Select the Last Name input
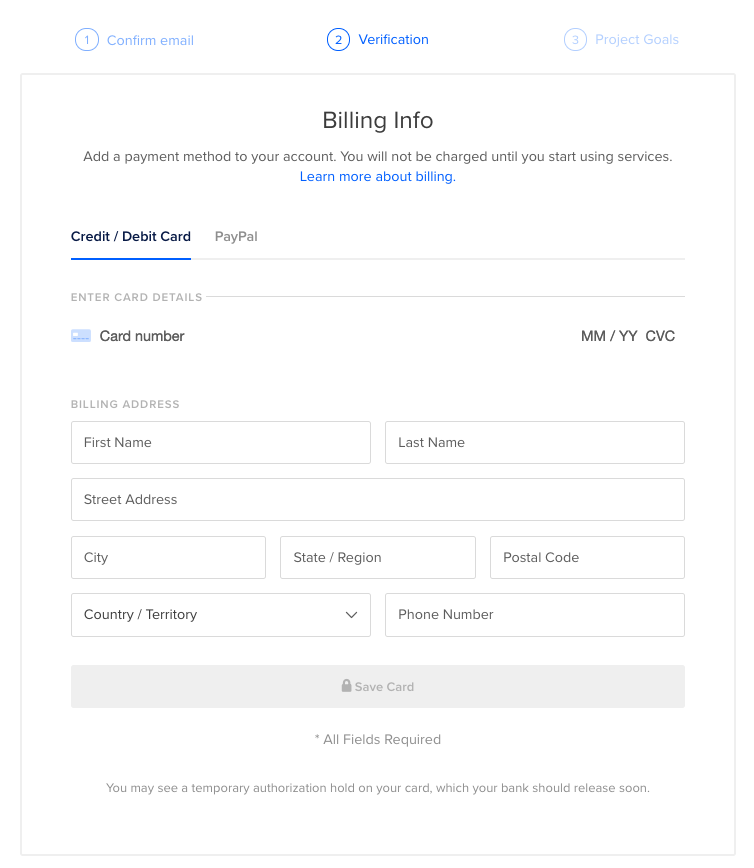Image resolution: width=754 pixels, height=868 pixels. click(534, 442)
